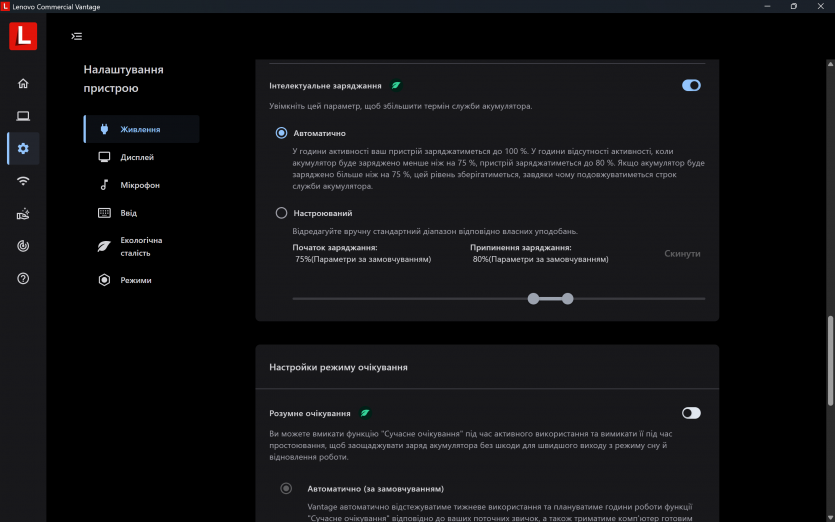The image size is (835, 522).
Task: Select the Настроюваний radio button
Action: pyautogui.click(x=281, y=213)
